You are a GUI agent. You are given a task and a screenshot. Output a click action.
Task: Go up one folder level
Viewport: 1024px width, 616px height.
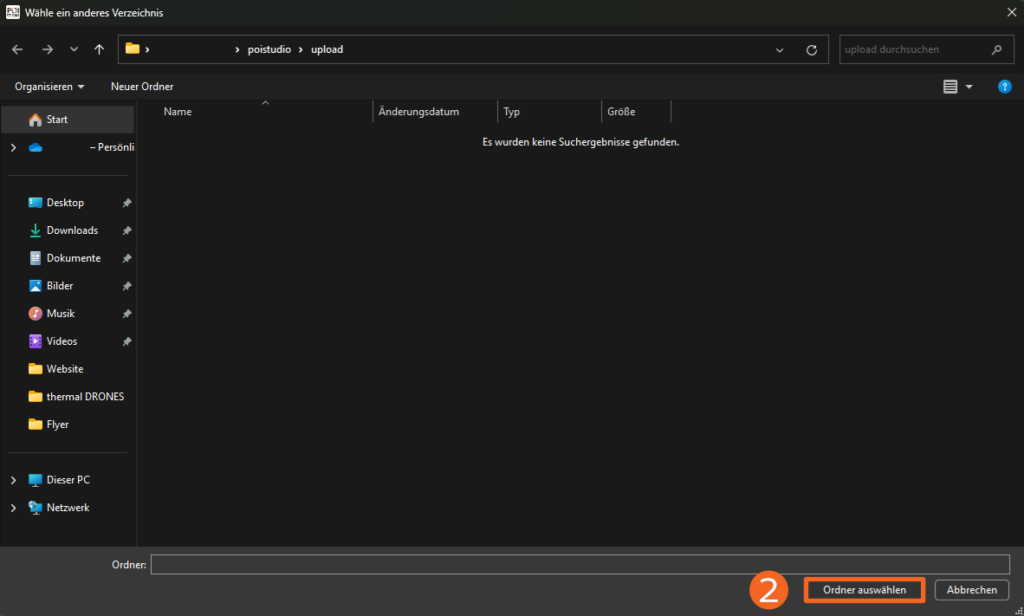coord(99,49)
